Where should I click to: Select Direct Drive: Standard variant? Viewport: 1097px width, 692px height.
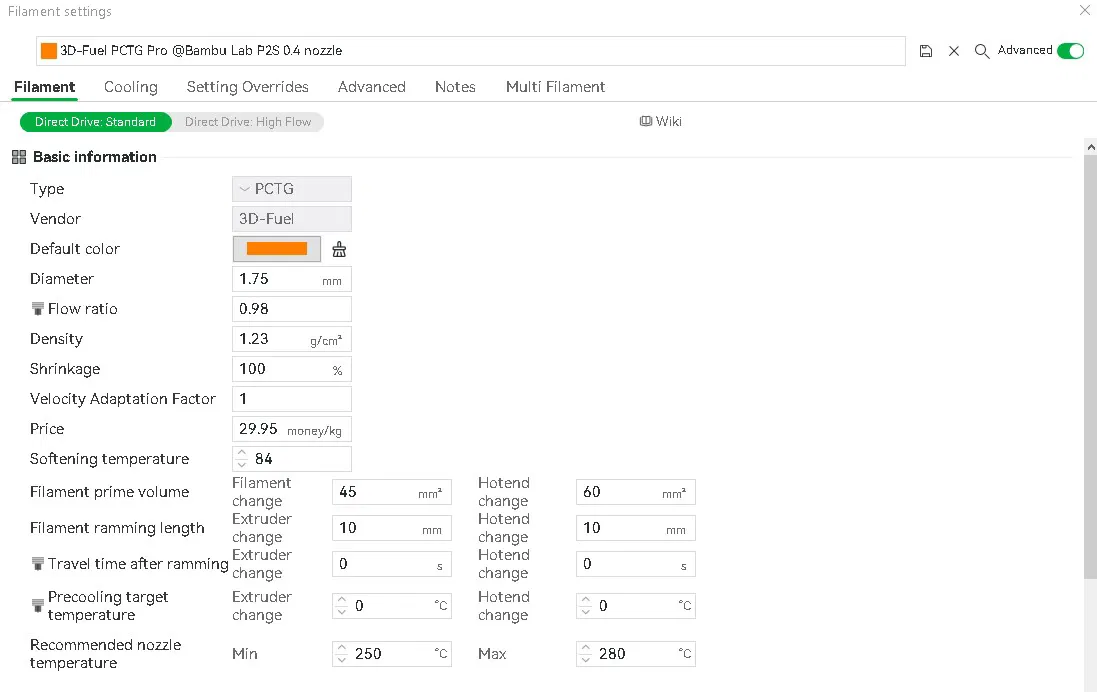[x=95, y=122]
